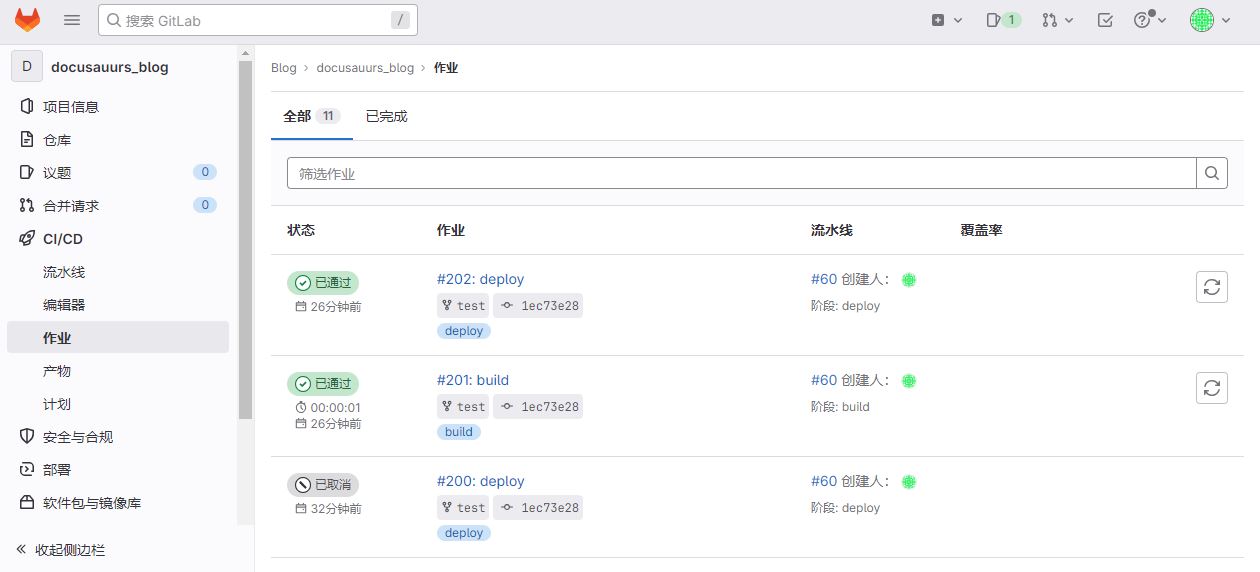Open job #202: deploy link

click(x=480, y=279)
